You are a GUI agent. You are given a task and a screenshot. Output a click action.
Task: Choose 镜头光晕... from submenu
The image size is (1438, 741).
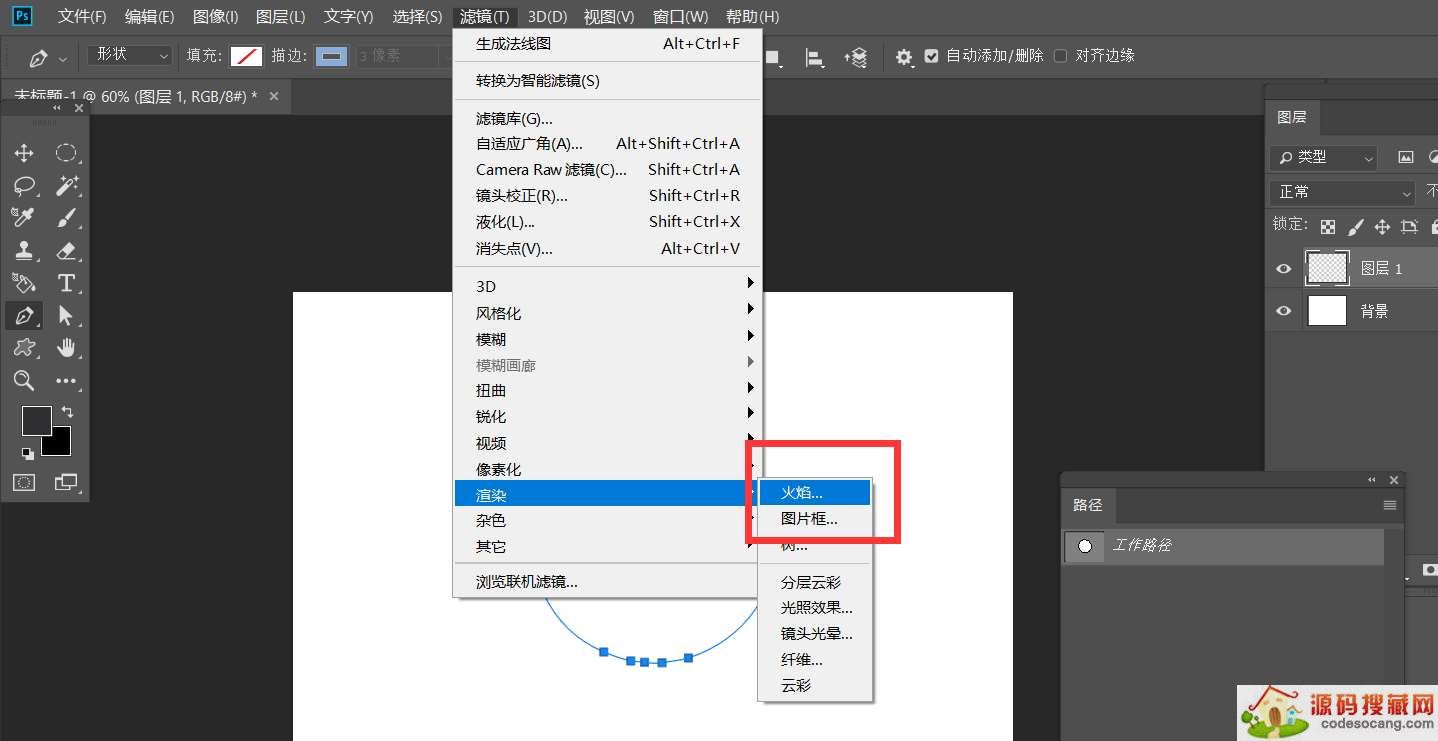click(x=815, y=633)
